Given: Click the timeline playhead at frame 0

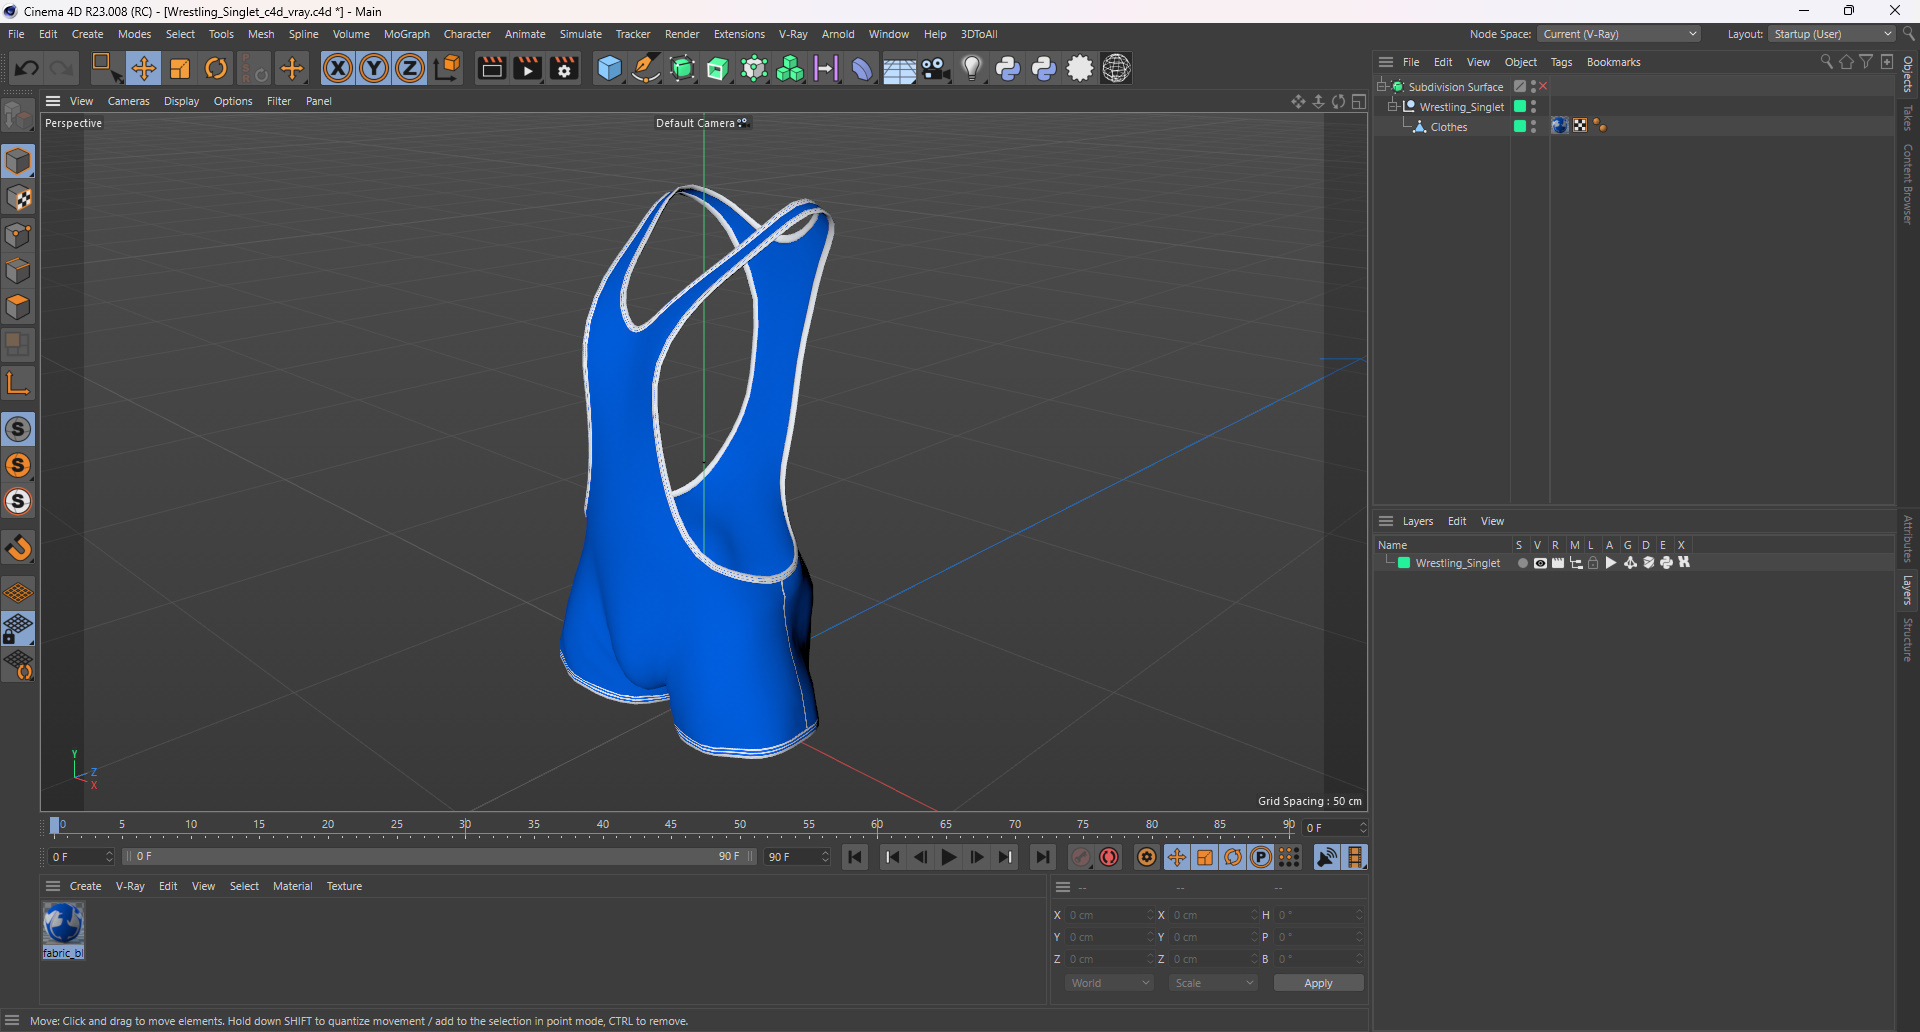Looking at the screenshot, I should (x=55, y=825).
